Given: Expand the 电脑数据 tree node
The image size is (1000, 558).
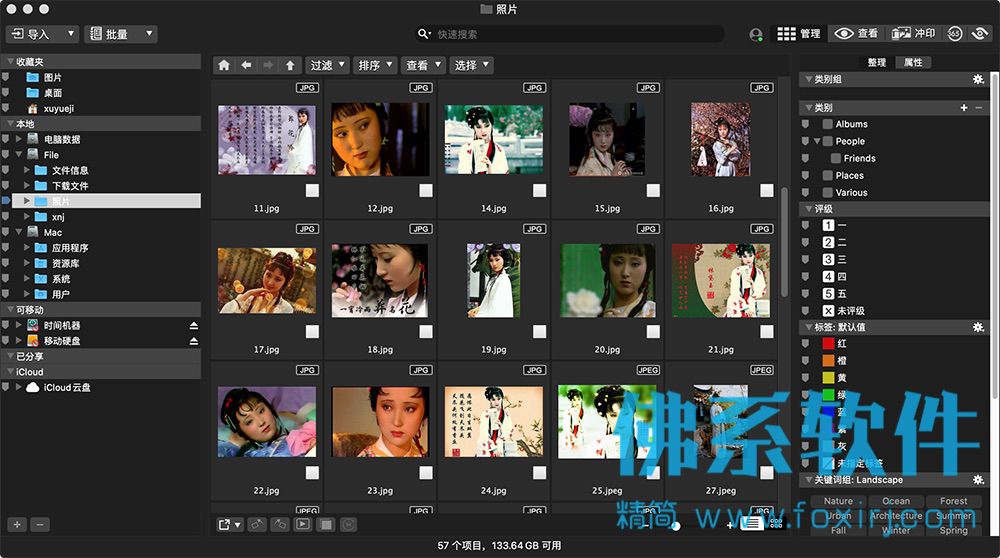Looking at the screenshot, I should [19, 139].
